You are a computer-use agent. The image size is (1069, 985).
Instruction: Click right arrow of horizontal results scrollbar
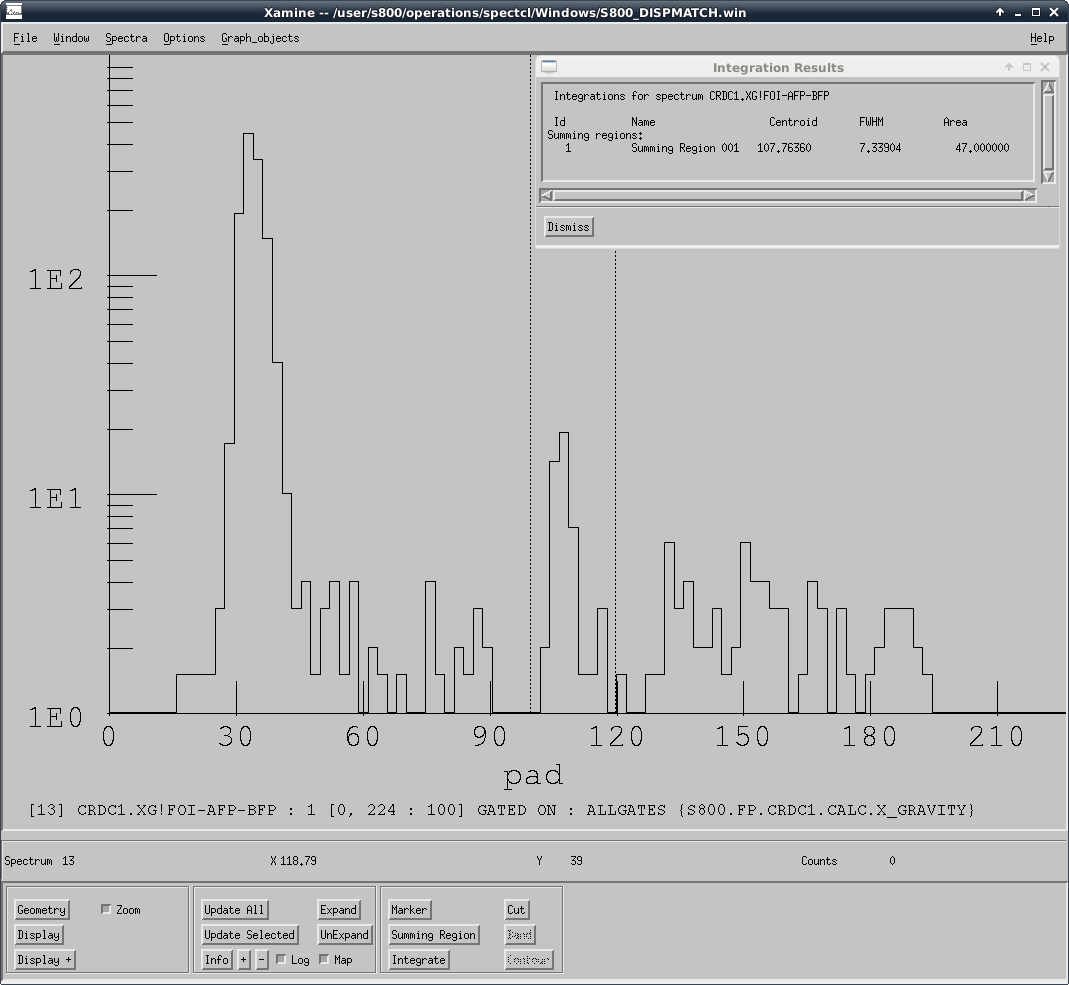pyautogui.click(x=1028, y=196)
